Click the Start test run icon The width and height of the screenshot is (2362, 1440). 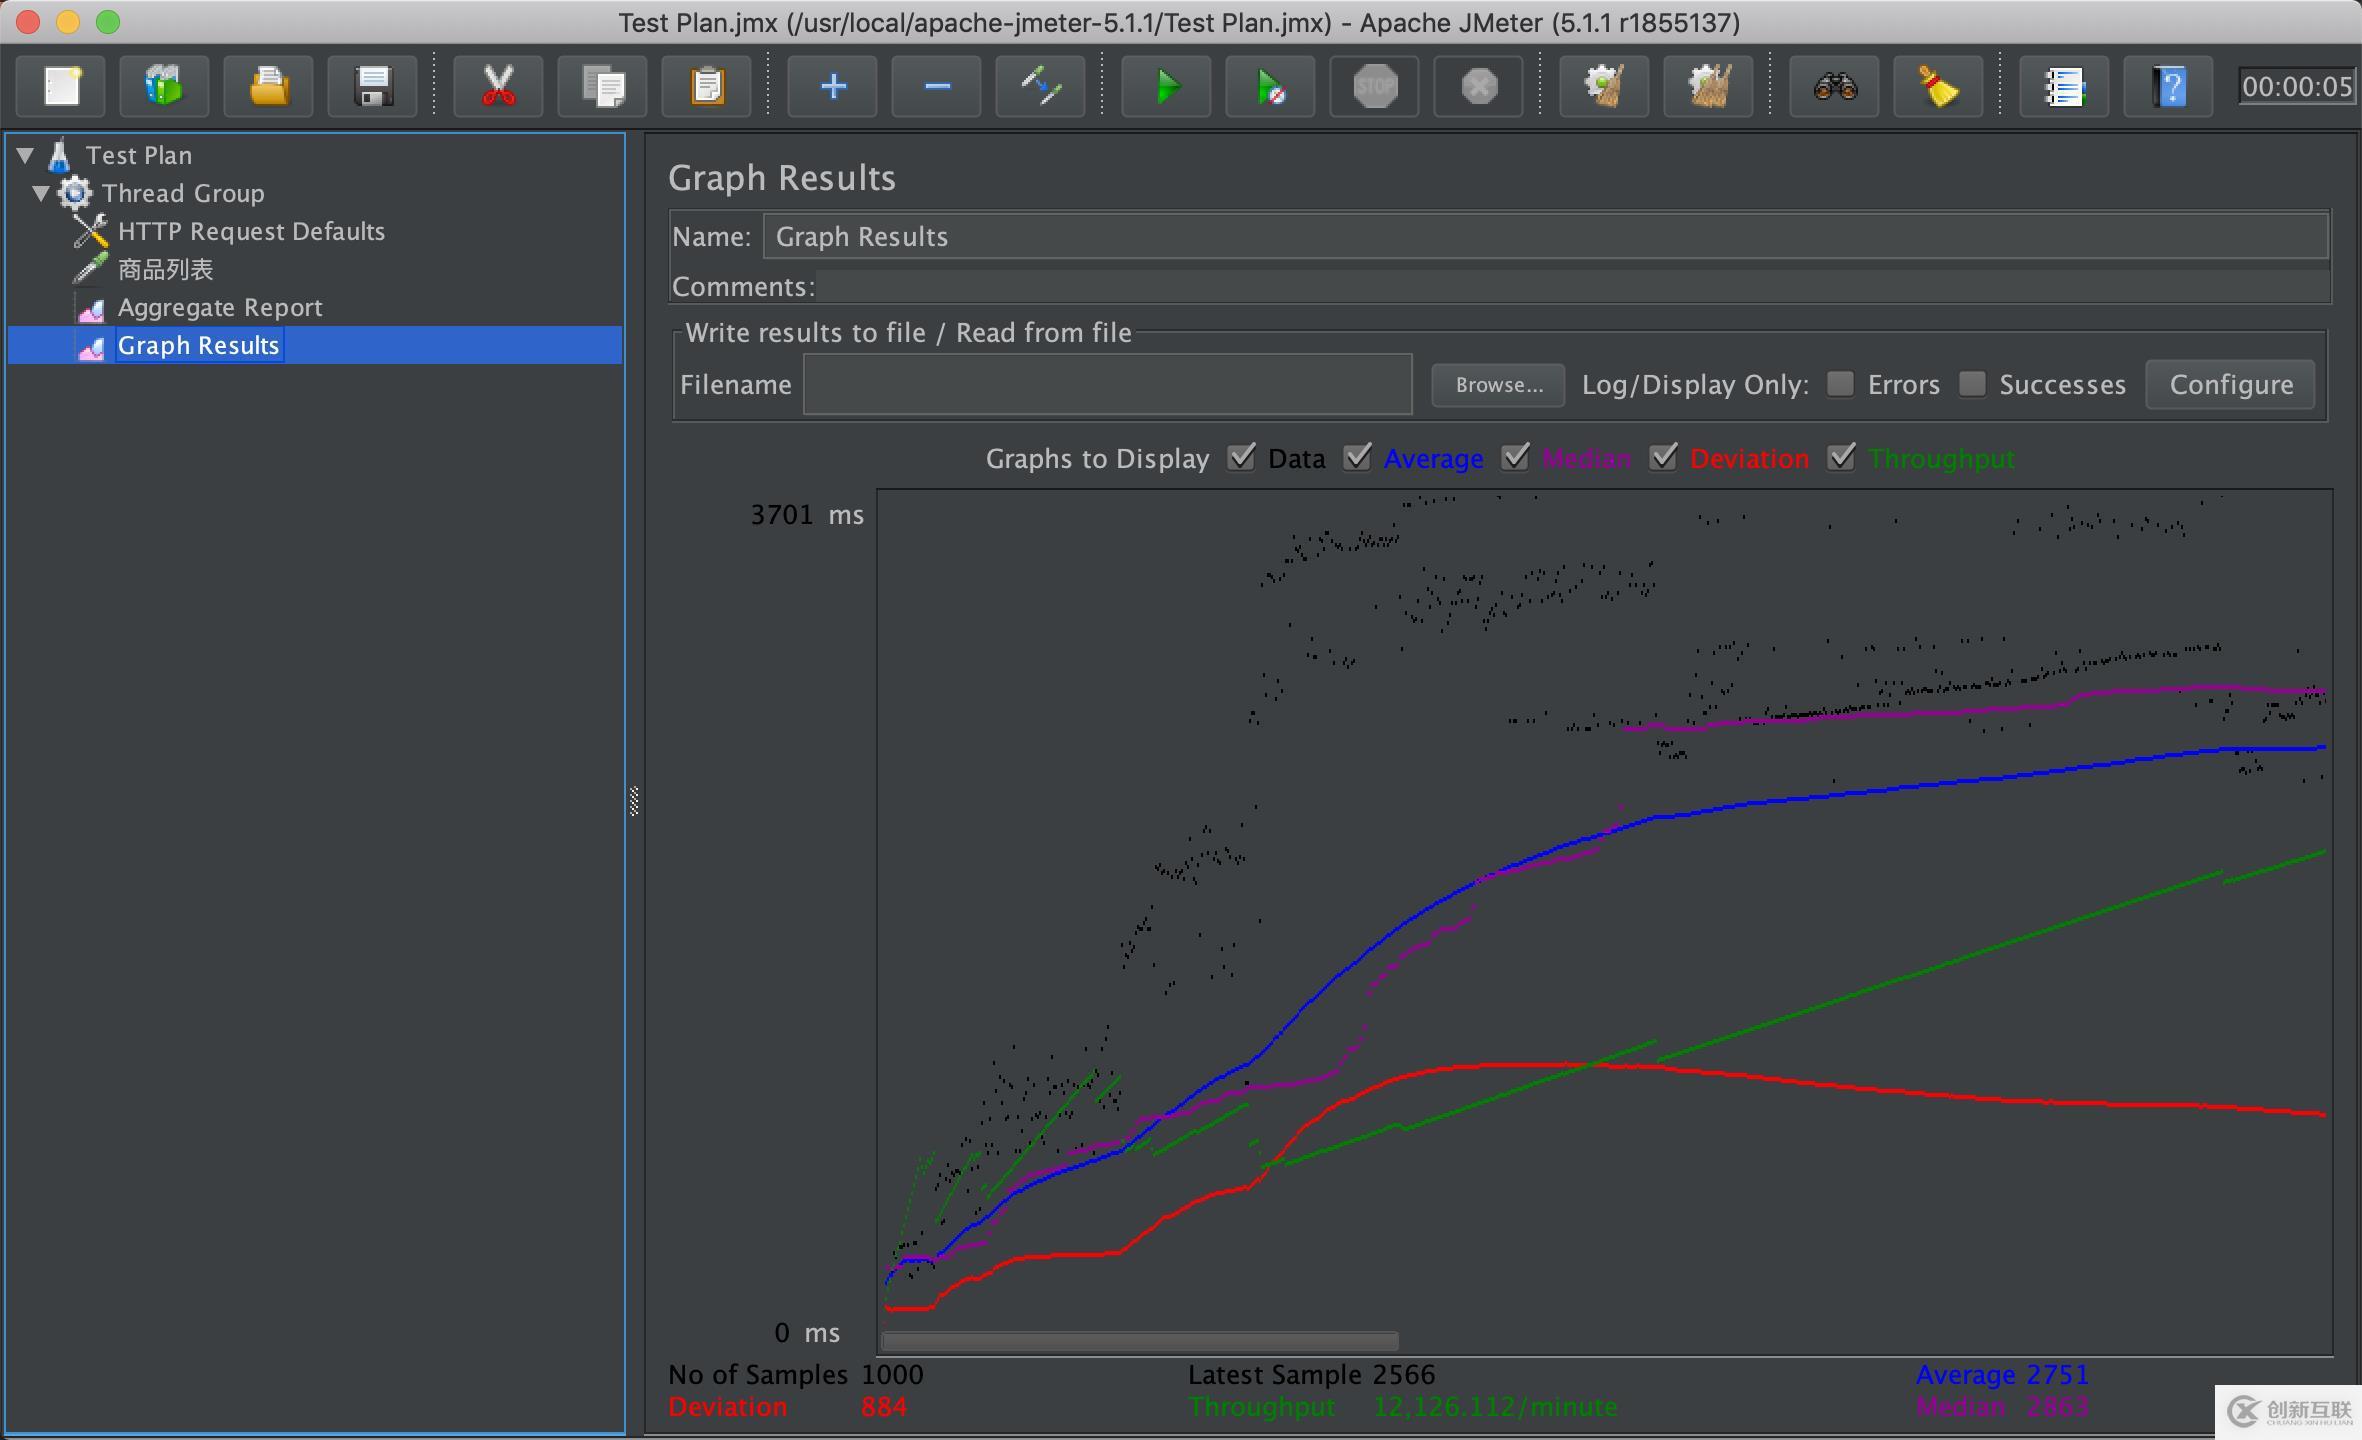point(1169,88)
